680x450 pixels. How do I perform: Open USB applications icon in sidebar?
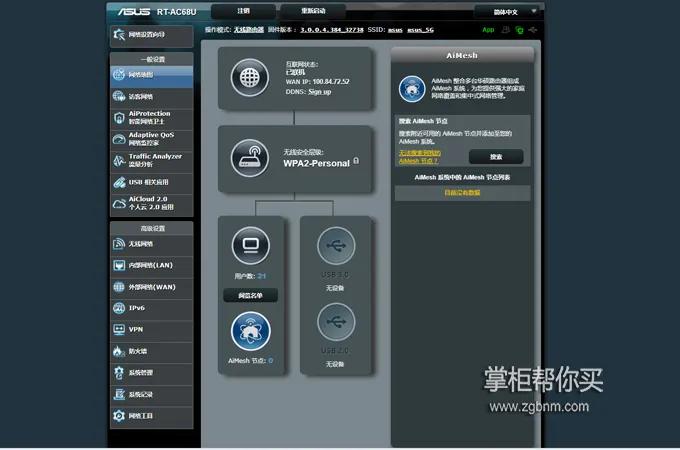click(119, 182)
